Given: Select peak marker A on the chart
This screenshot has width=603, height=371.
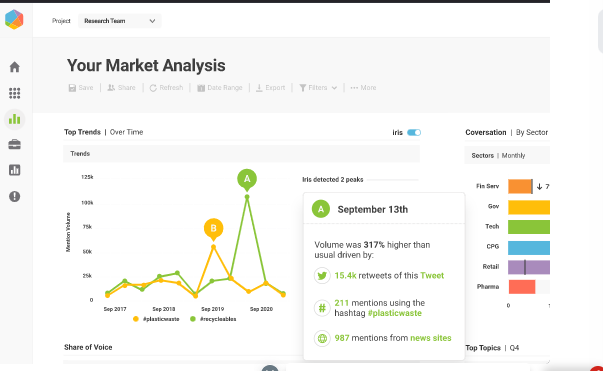Looking at the screenshot, I should 247,179.
